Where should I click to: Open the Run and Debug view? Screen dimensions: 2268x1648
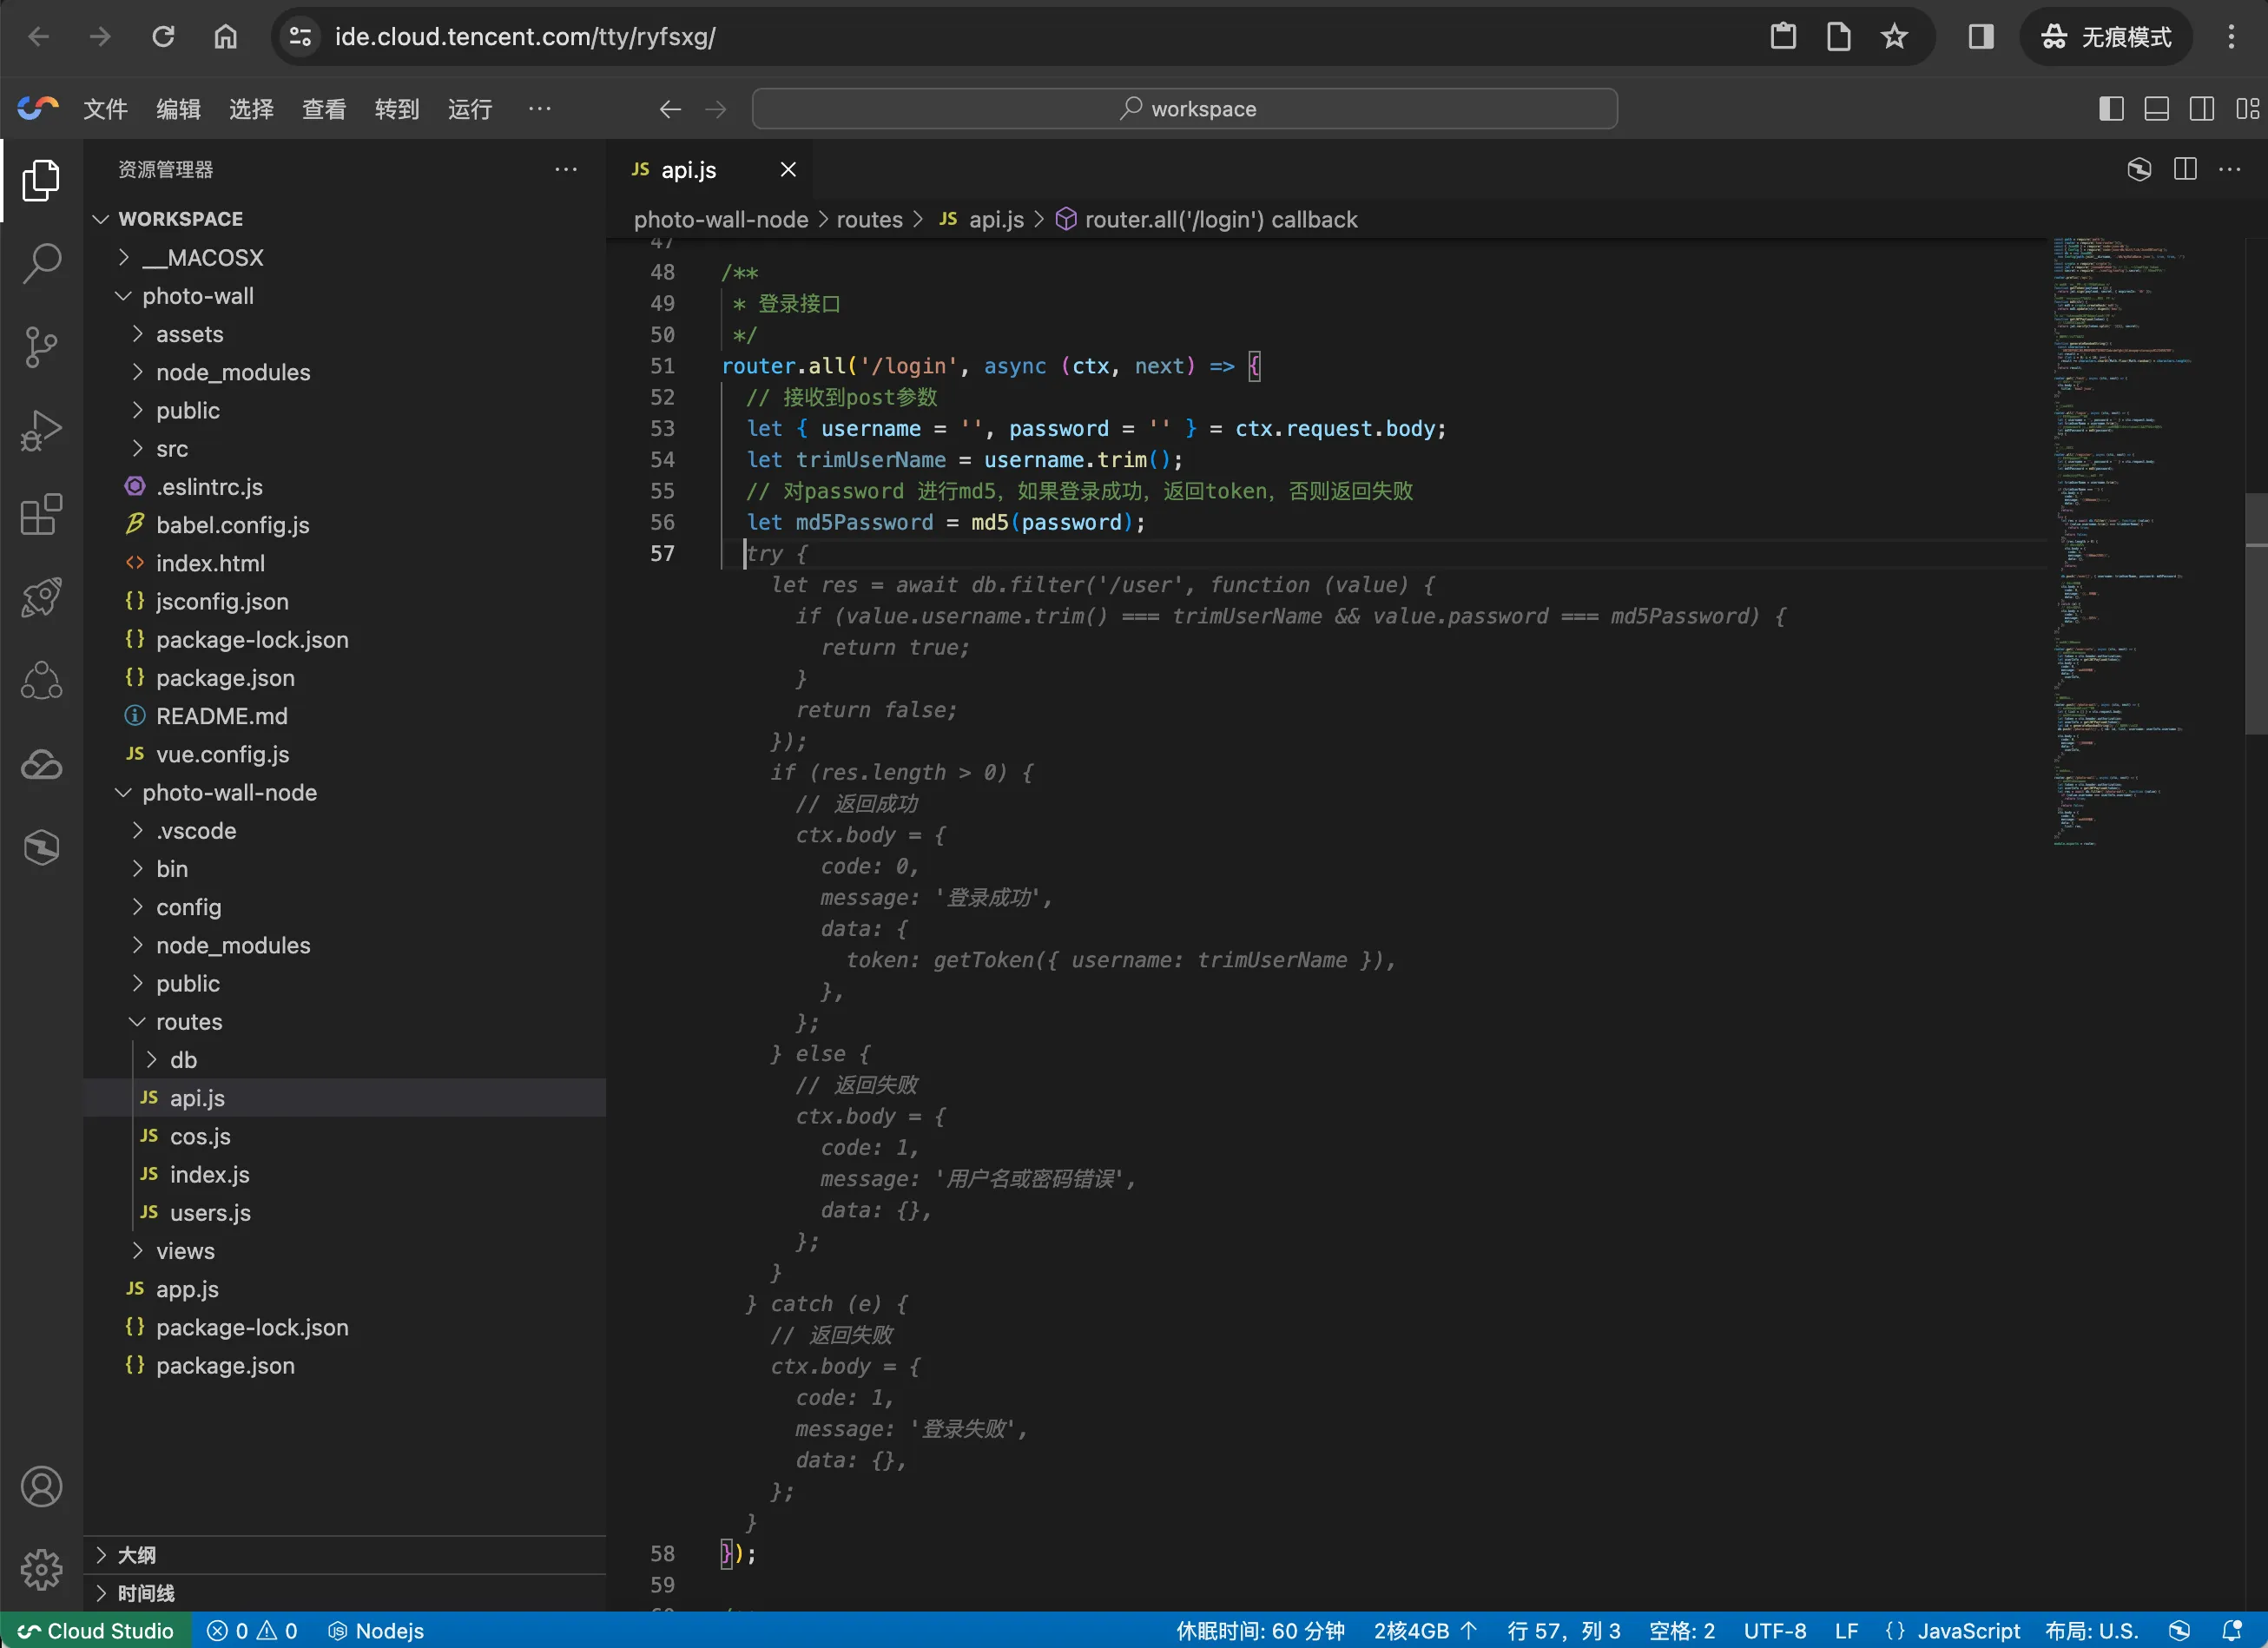pos(41,431)
